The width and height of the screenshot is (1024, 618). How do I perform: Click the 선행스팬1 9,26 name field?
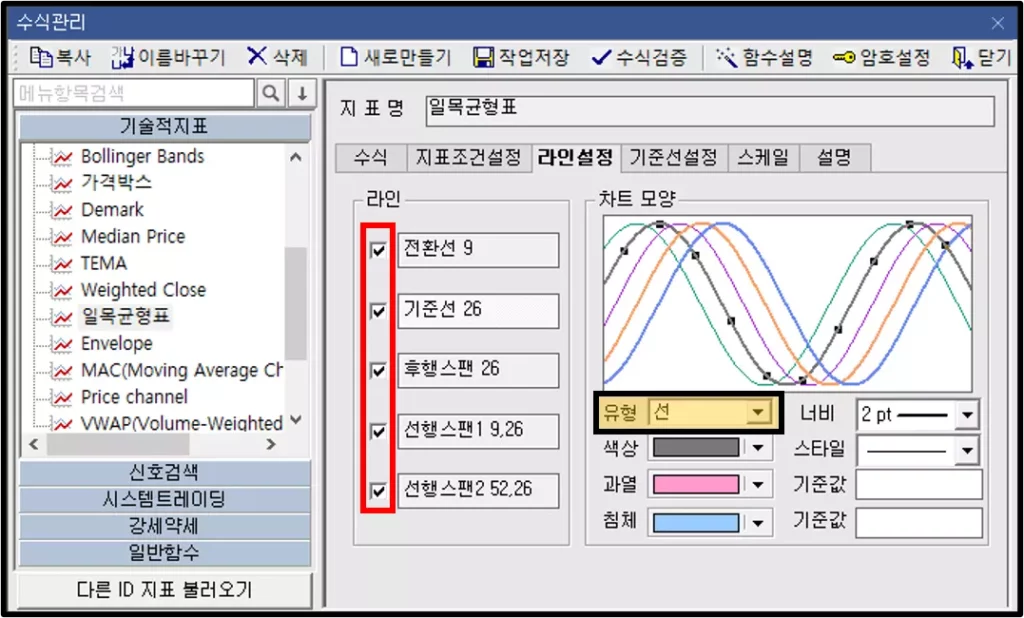478,431
